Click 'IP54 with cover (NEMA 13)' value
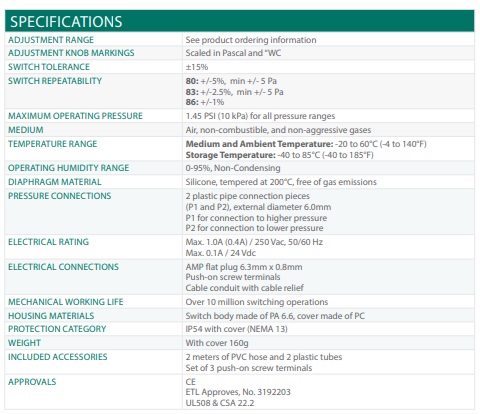The height and width of the screenshot is (414, 480). point(236,329)
